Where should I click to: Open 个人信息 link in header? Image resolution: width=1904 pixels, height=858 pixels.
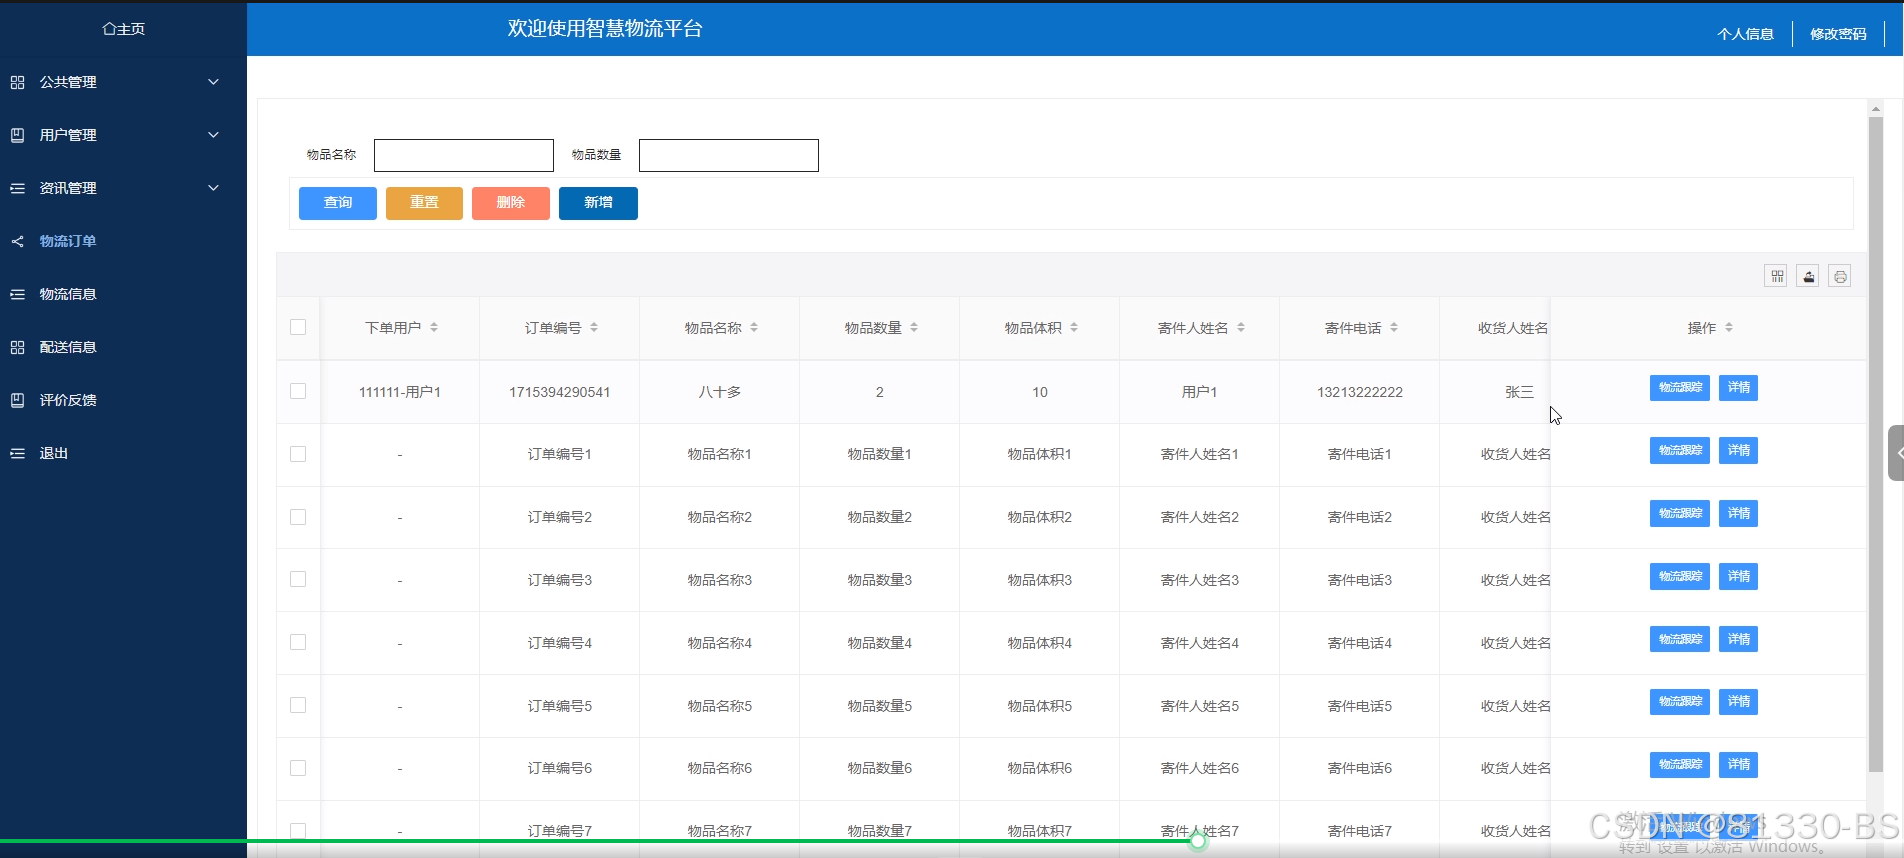point(1745,34)
